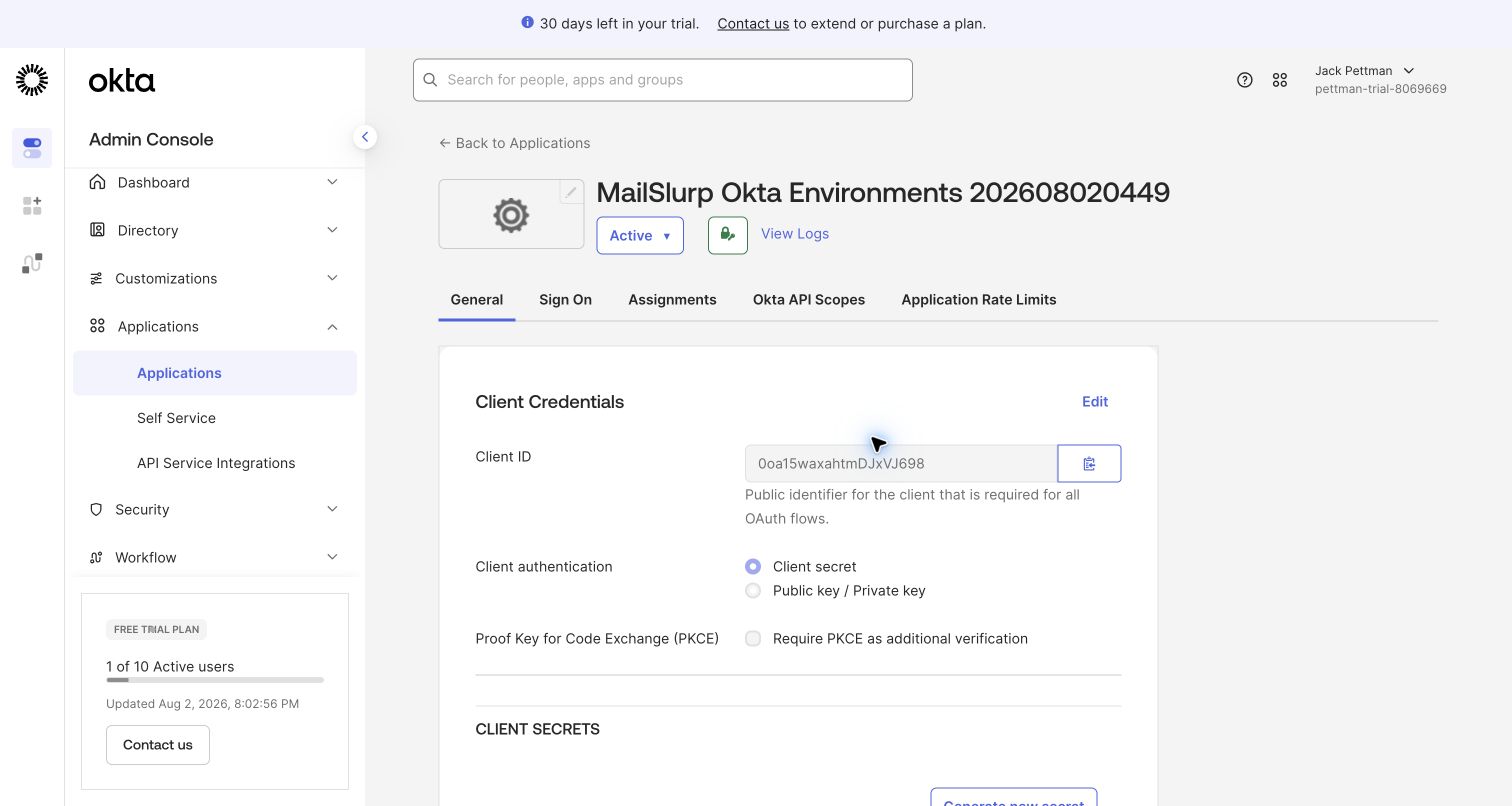Screen dimensions: 1512x806
Task: Expand the Workflow menu chevron
Action: [x=332, y=557]
